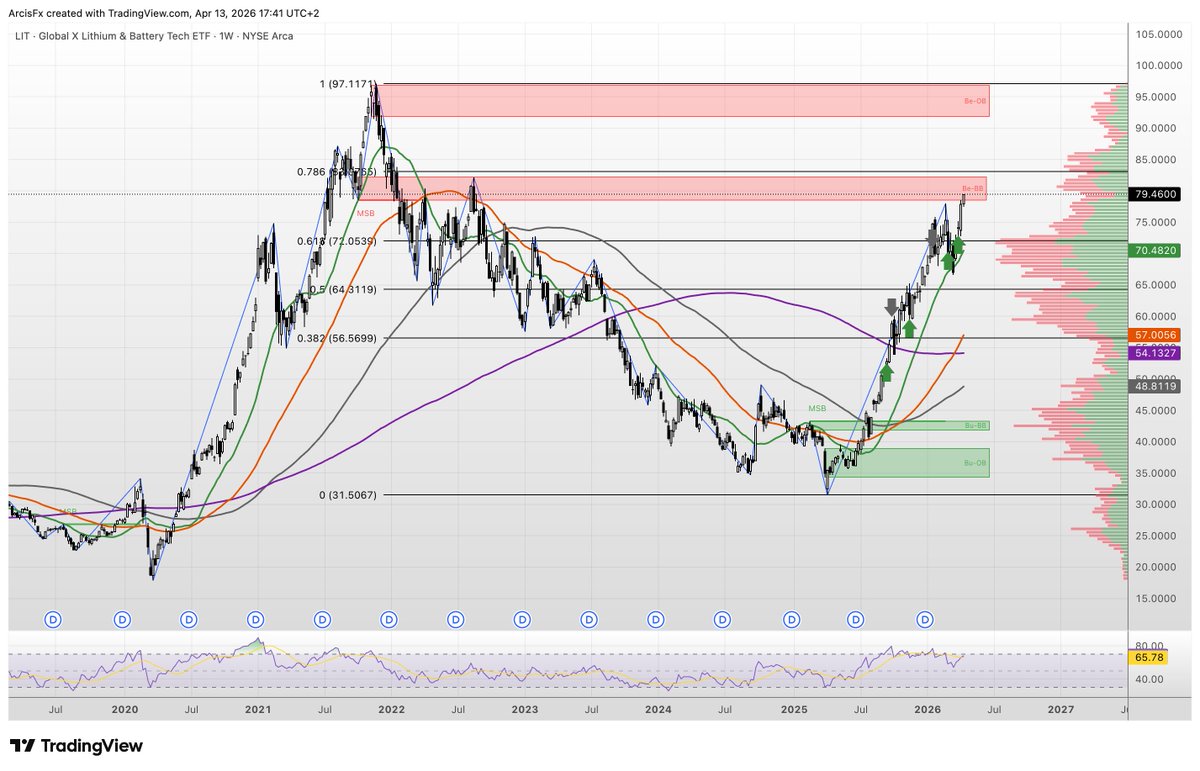The width and height of the screenshot is (1200, 771).
Task: Select the green Bu-OB order block zone
Action: click(x=909, y=462)
